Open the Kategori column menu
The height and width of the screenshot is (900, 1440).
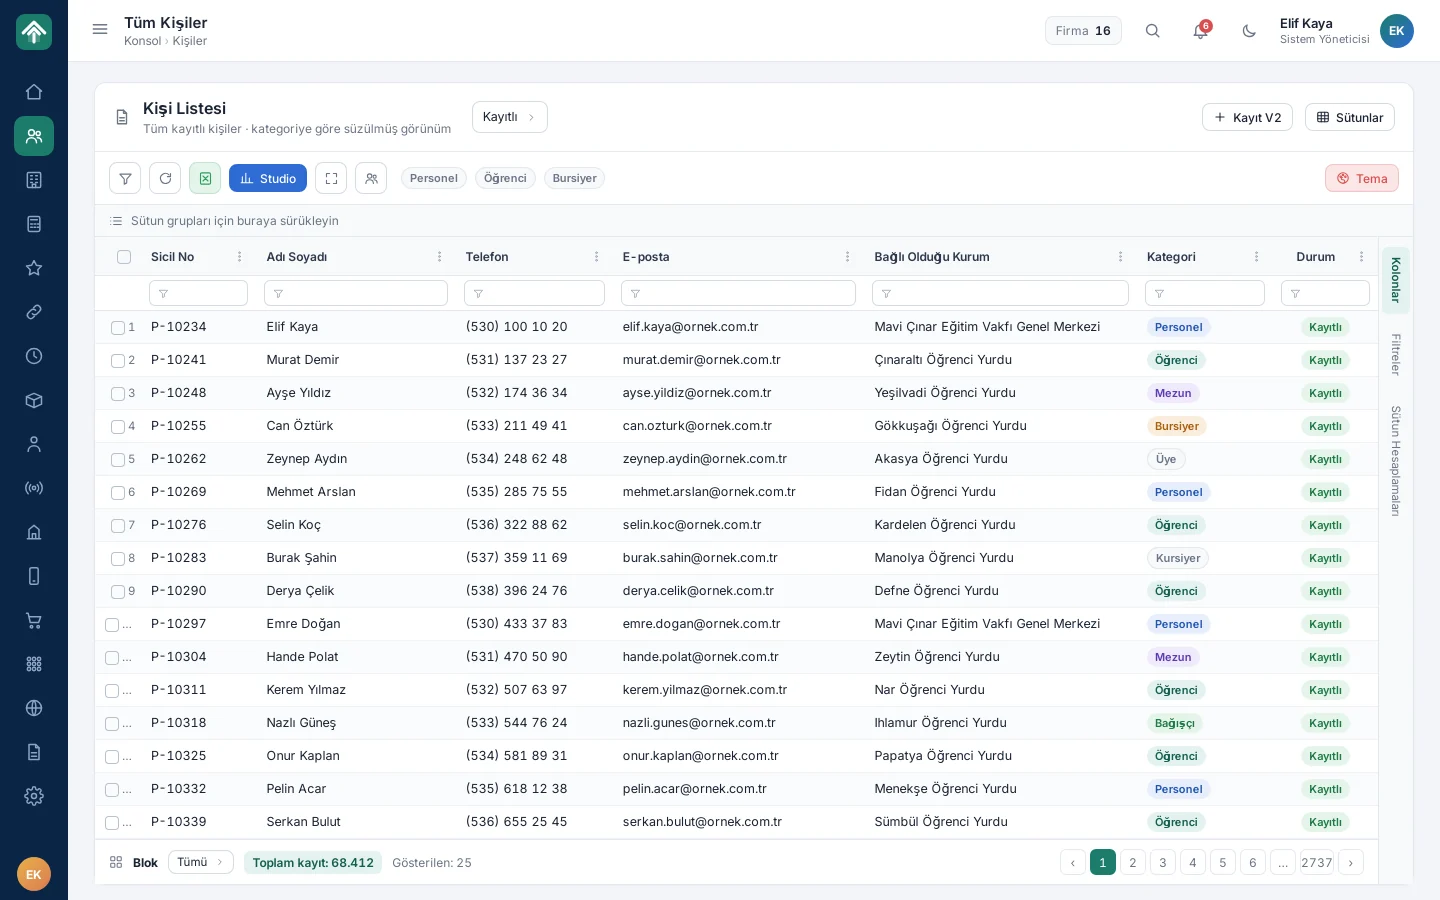click(1256, 257)
